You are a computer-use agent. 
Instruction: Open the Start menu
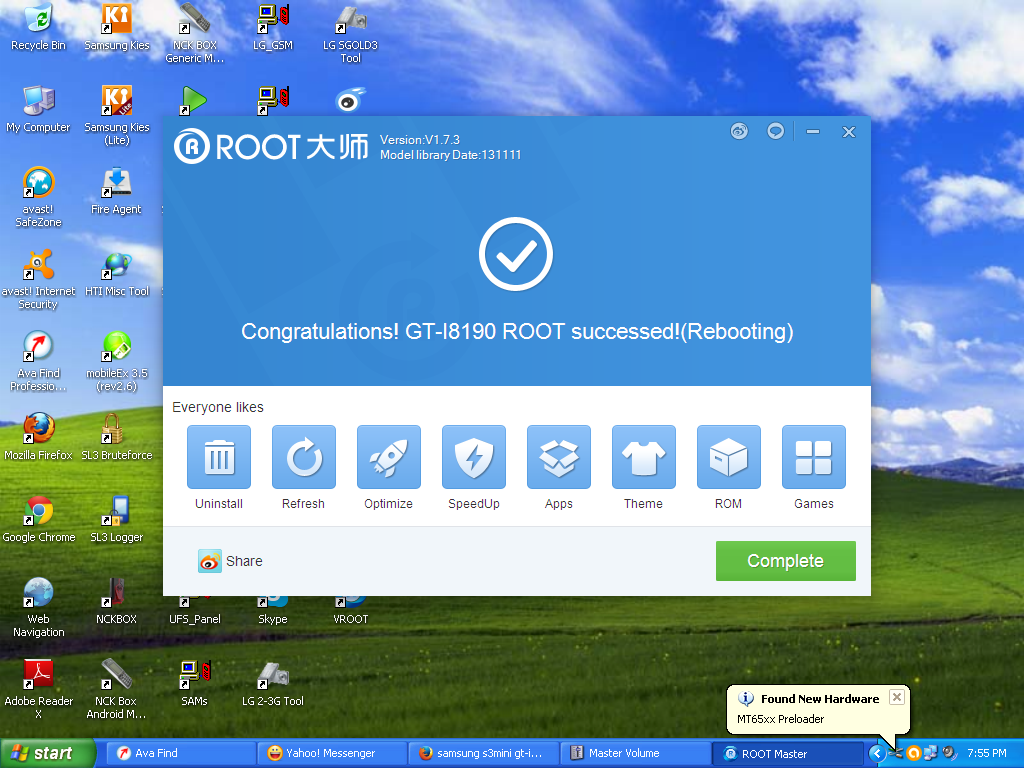[48, 753]
